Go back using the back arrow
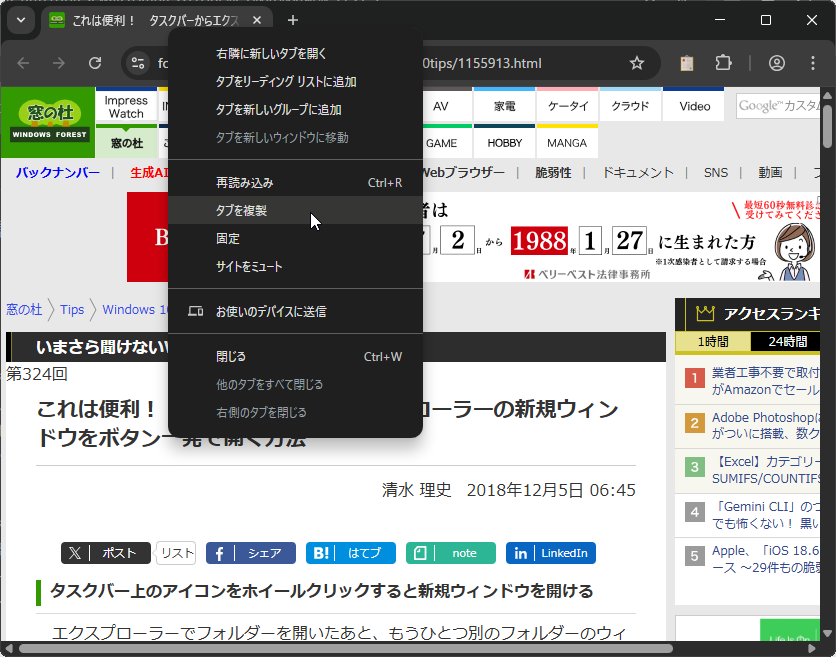 22,62
